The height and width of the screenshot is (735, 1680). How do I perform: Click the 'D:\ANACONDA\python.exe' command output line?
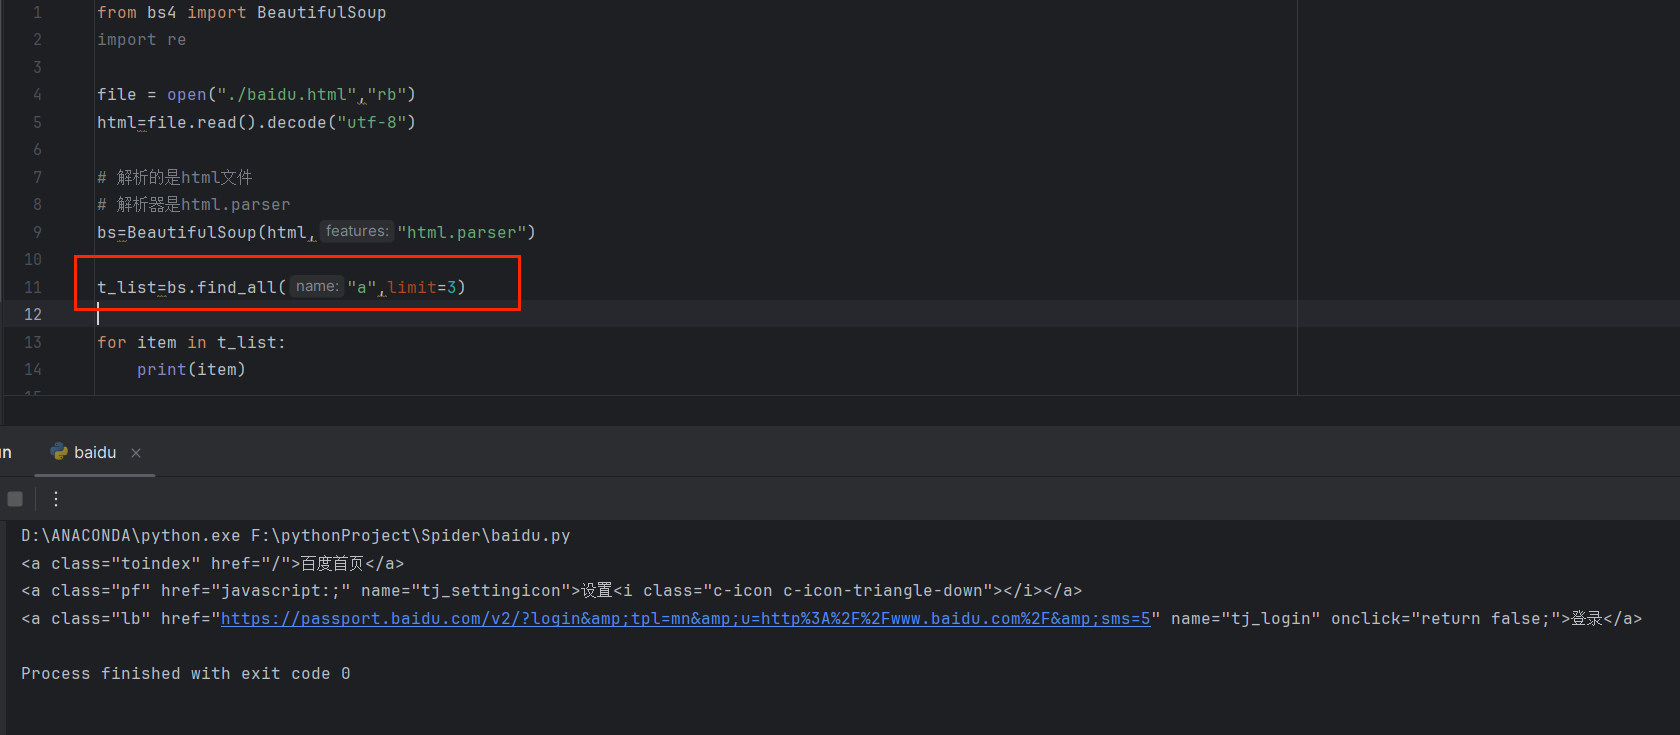click(296, 536)
